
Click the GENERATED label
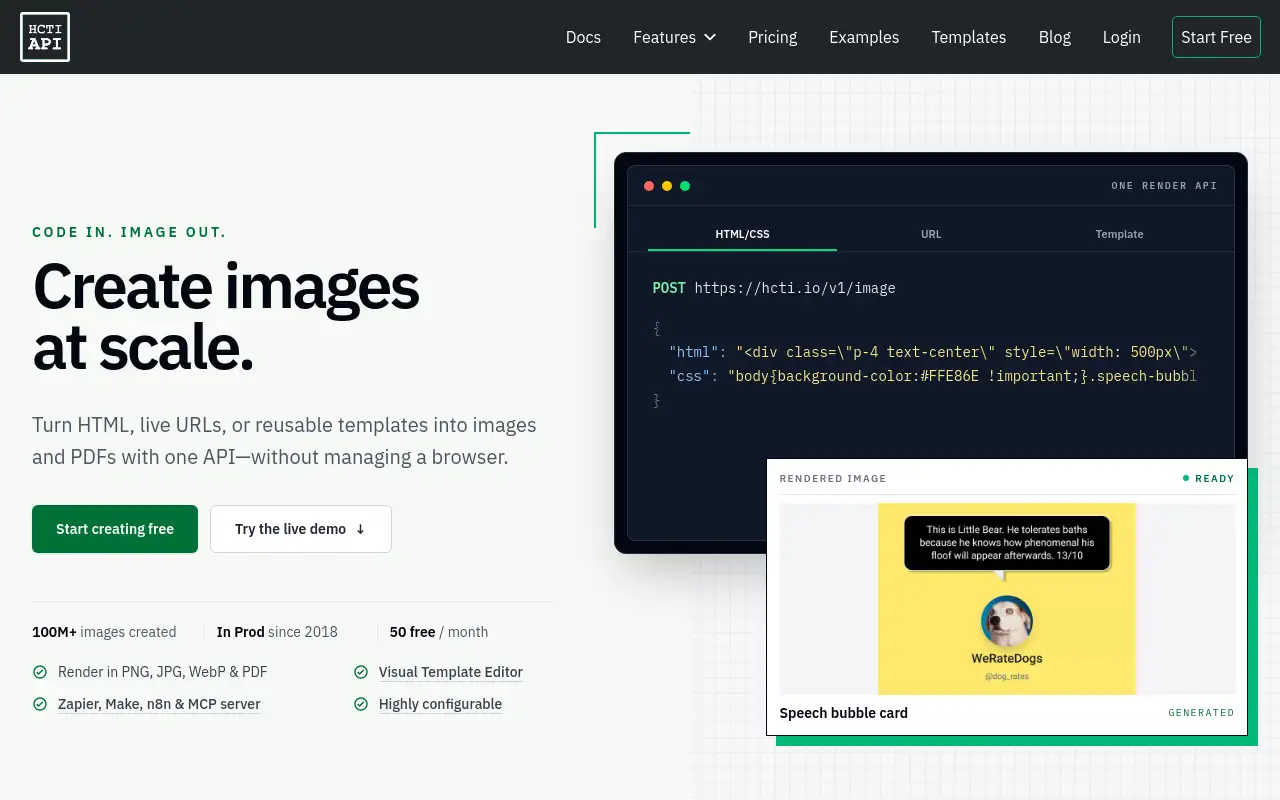[1201, 713]
